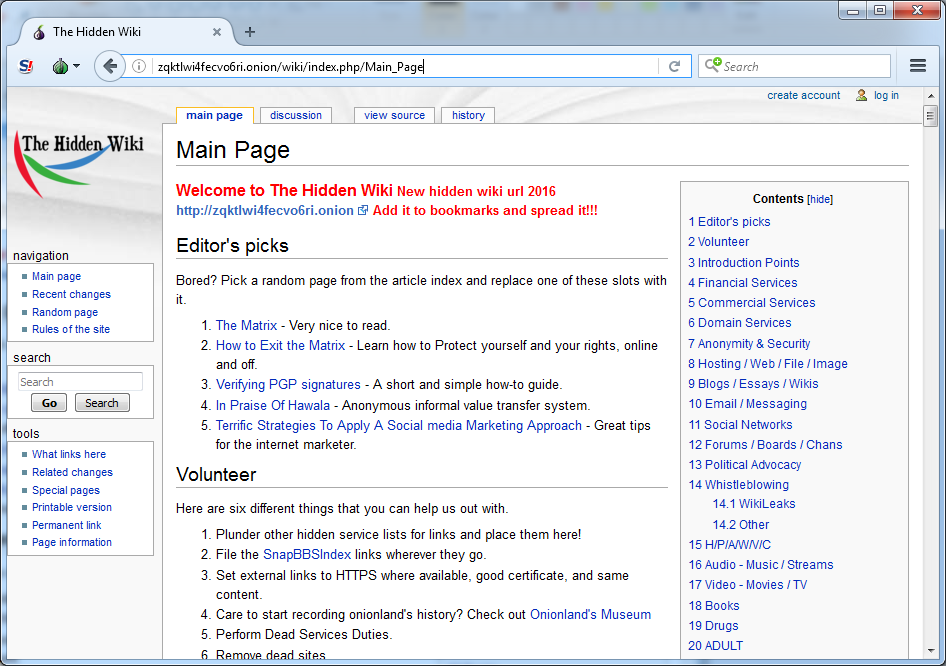Click the scrollbar up arrow
946x666 pixels.
[x=931, y=96]
